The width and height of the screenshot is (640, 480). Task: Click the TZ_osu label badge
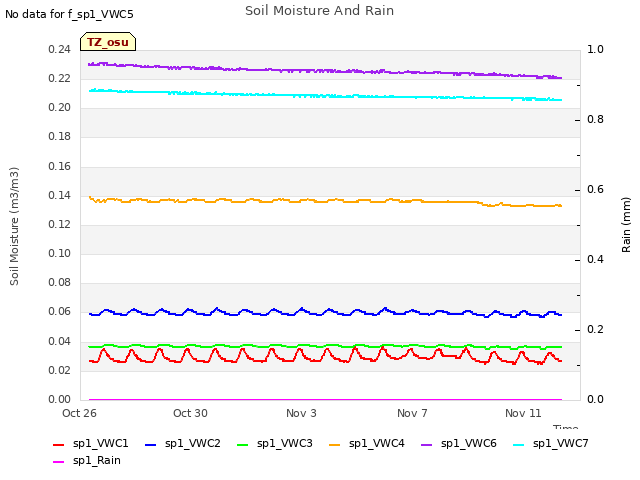[x=108, y=42]
